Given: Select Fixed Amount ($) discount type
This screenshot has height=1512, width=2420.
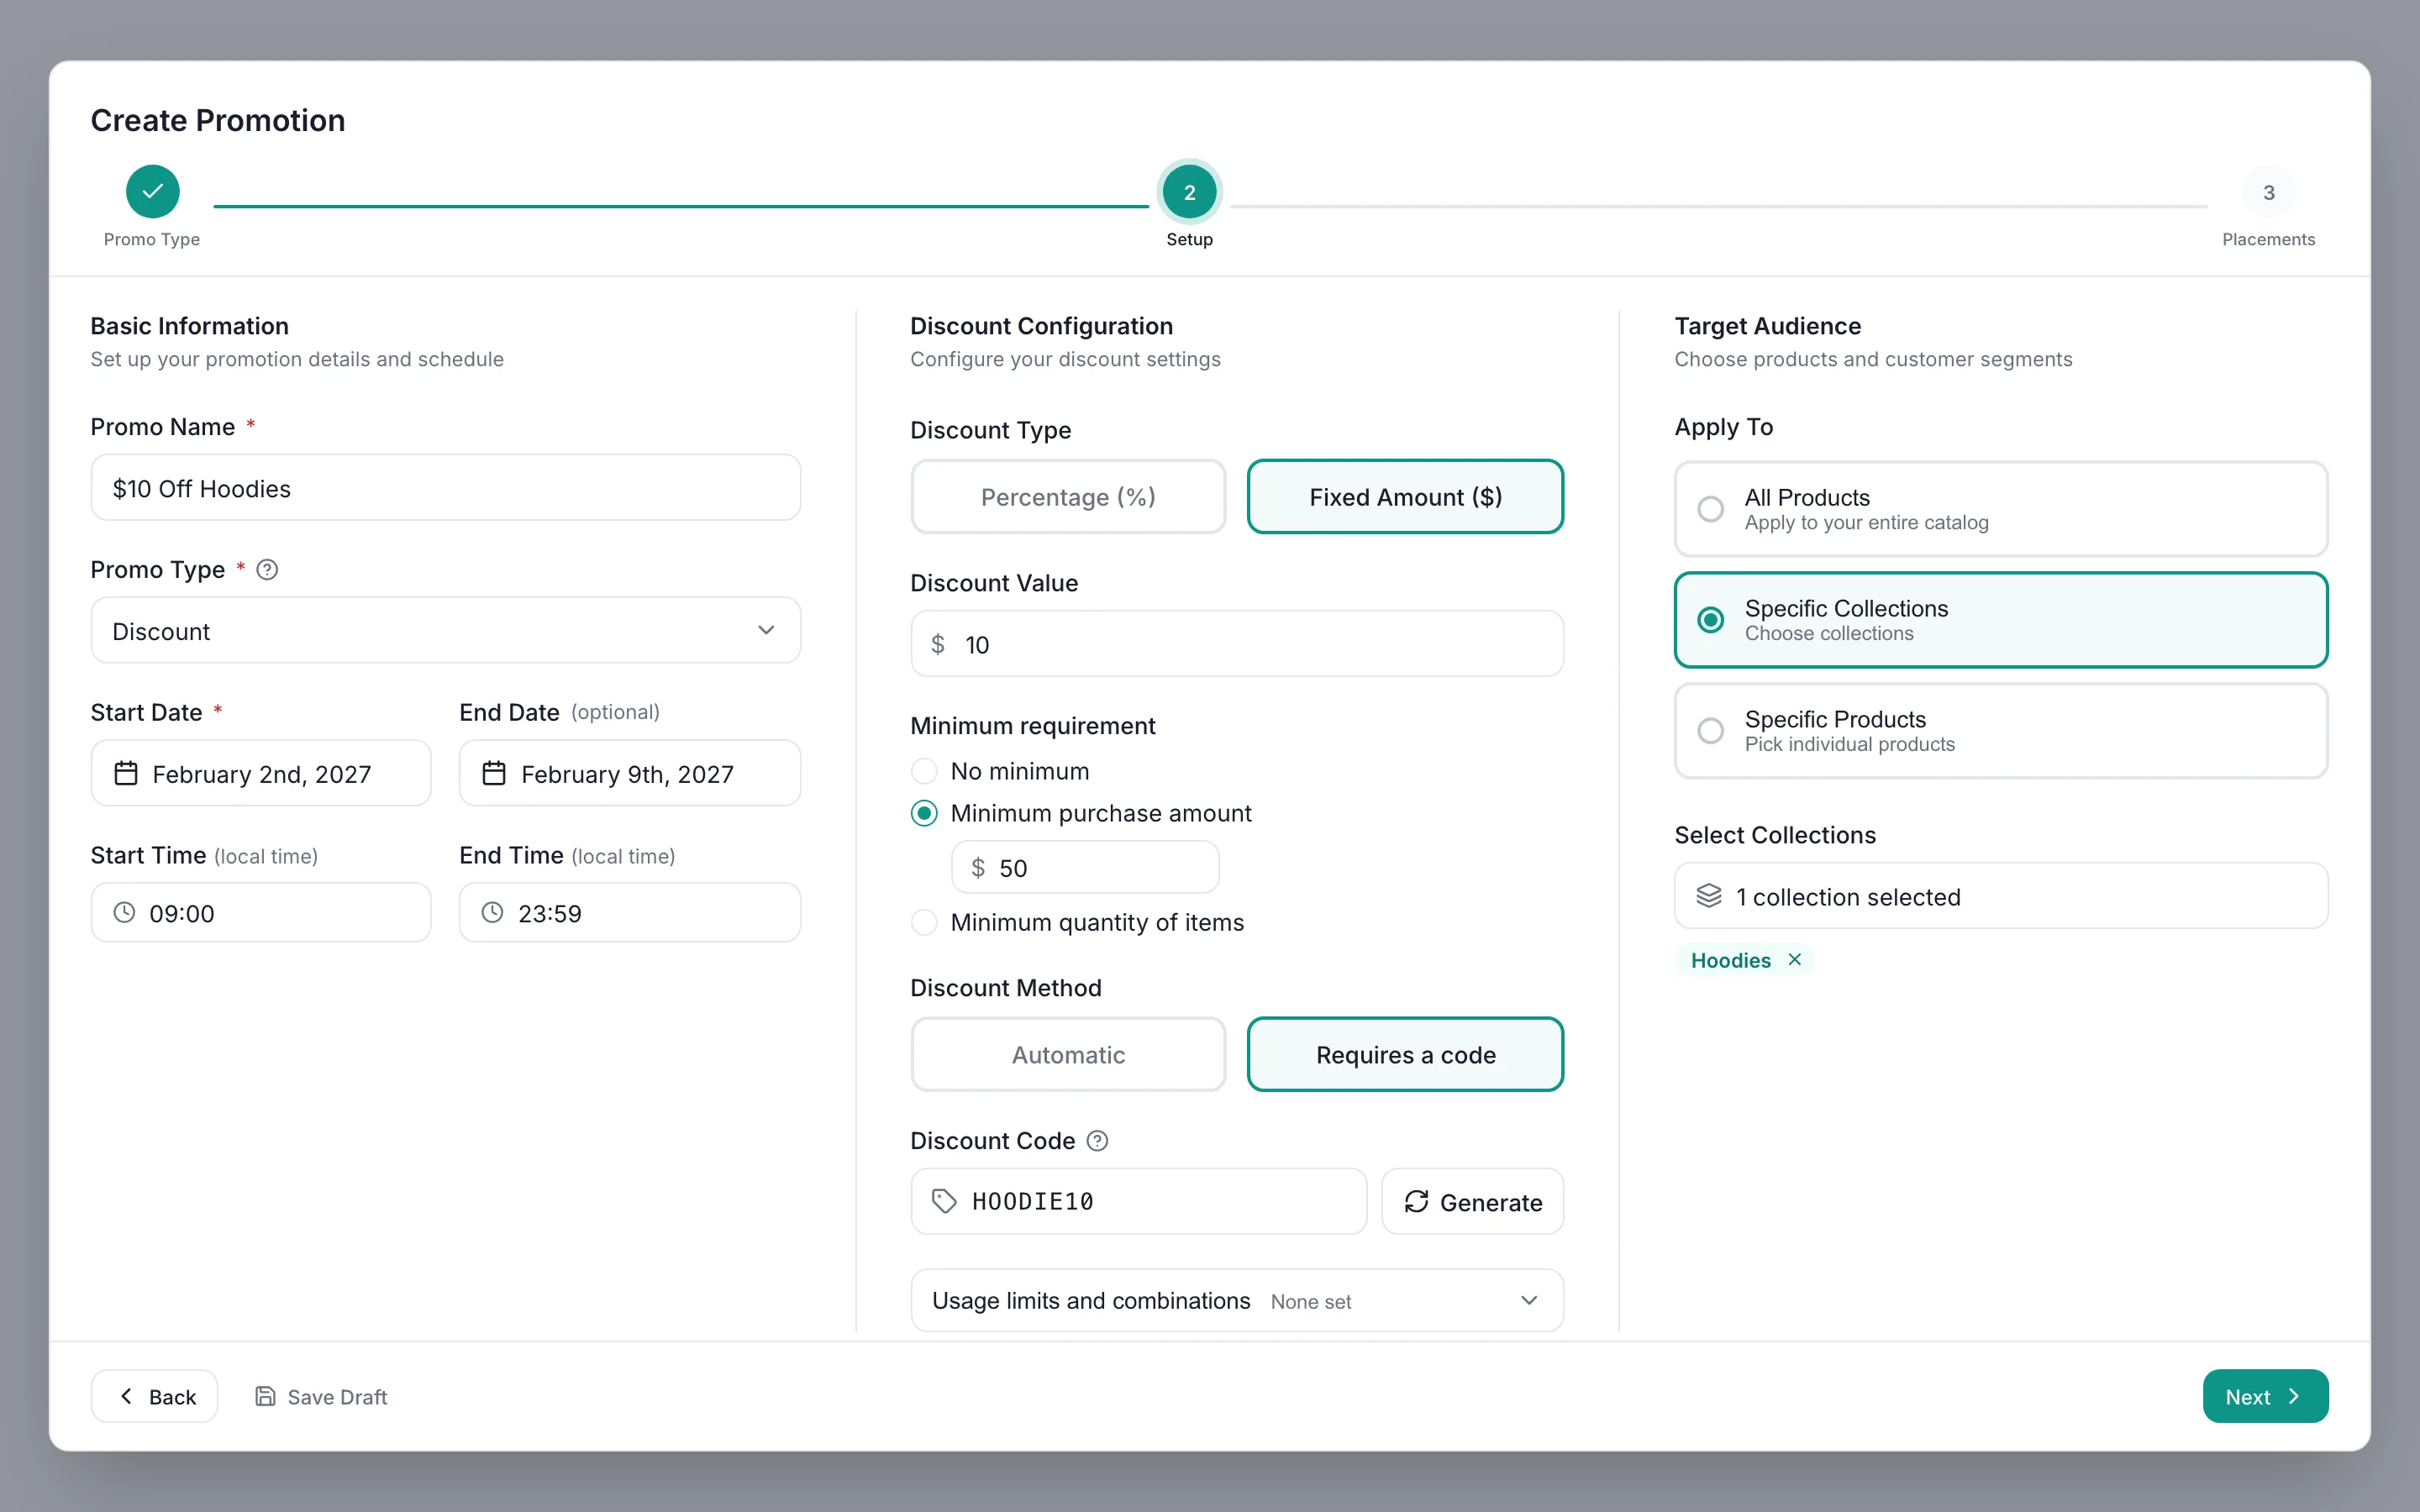Looking at the screenshot, I should point(1405,497).
